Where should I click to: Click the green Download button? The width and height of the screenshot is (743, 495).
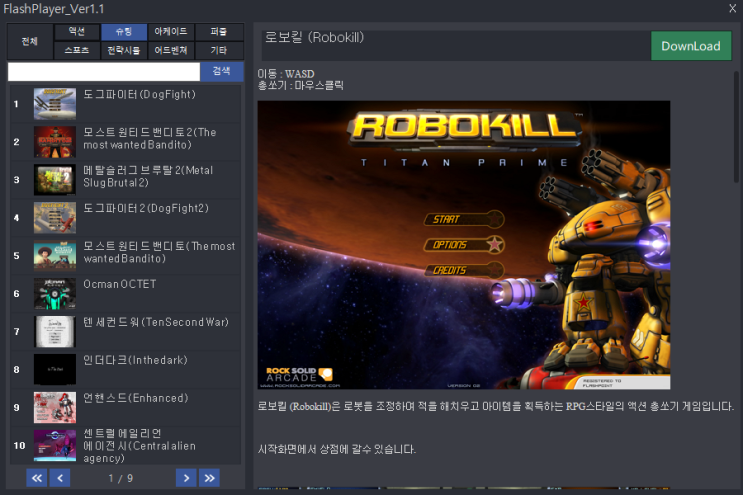coord(691,46)
